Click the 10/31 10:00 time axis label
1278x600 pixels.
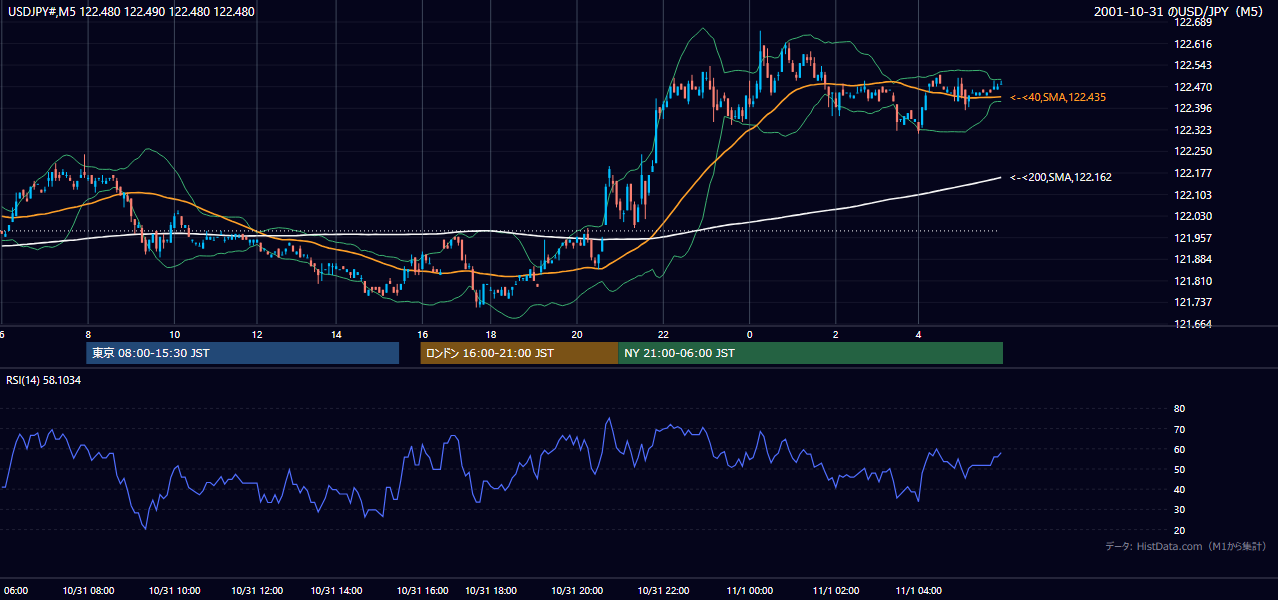[174, 590]
